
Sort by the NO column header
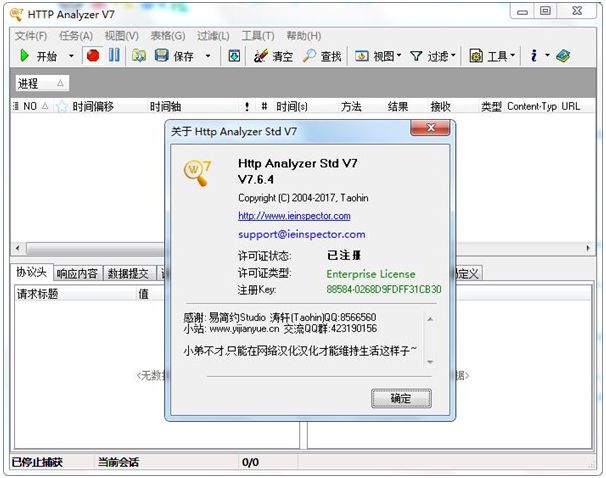pos(36,106)
